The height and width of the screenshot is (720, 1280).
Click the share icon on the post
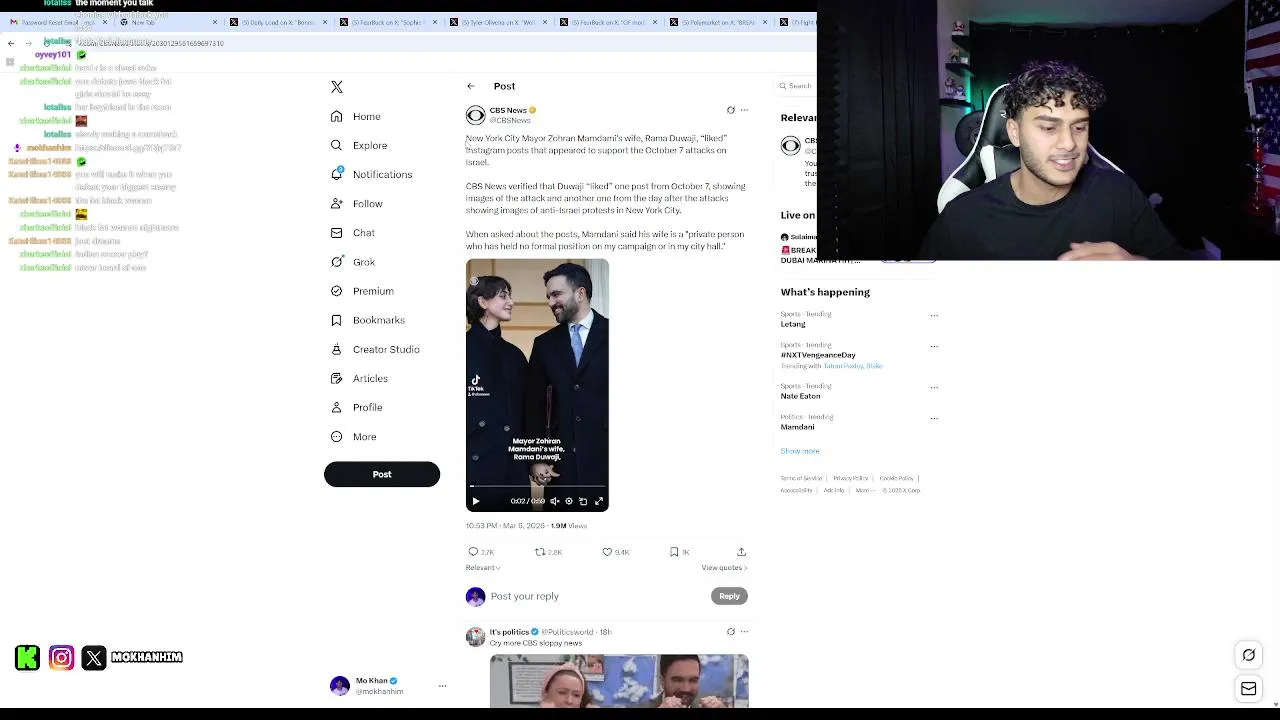pos(741,552)
